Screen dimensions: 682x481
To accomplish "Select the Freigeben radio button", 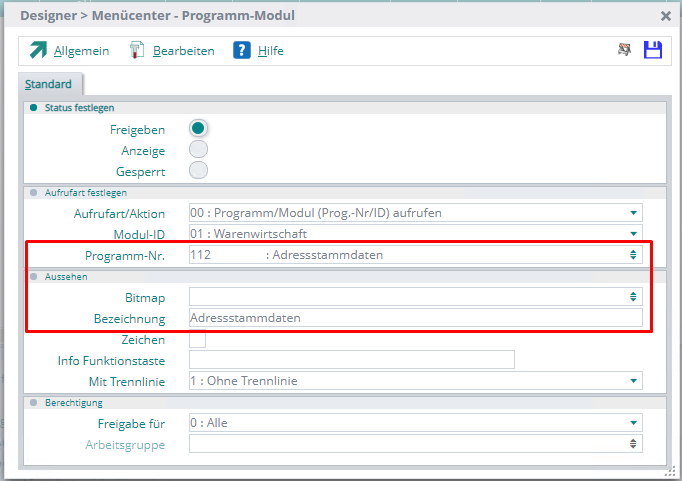I will (198, 129).
